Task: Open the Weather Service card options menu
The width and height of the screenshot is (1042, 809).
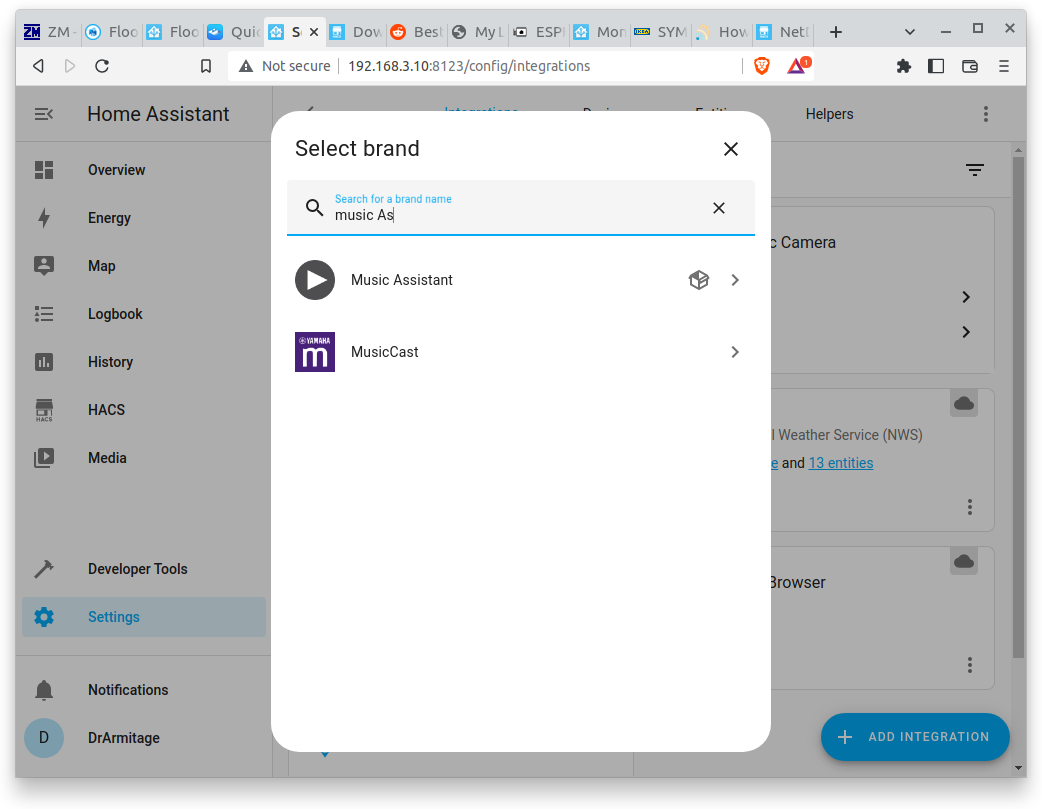Action: (970, 507)
